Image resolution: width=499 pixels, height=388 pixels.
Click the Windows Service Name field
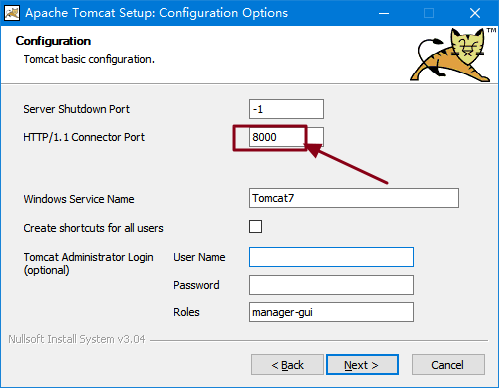click(x=354, y=198)
